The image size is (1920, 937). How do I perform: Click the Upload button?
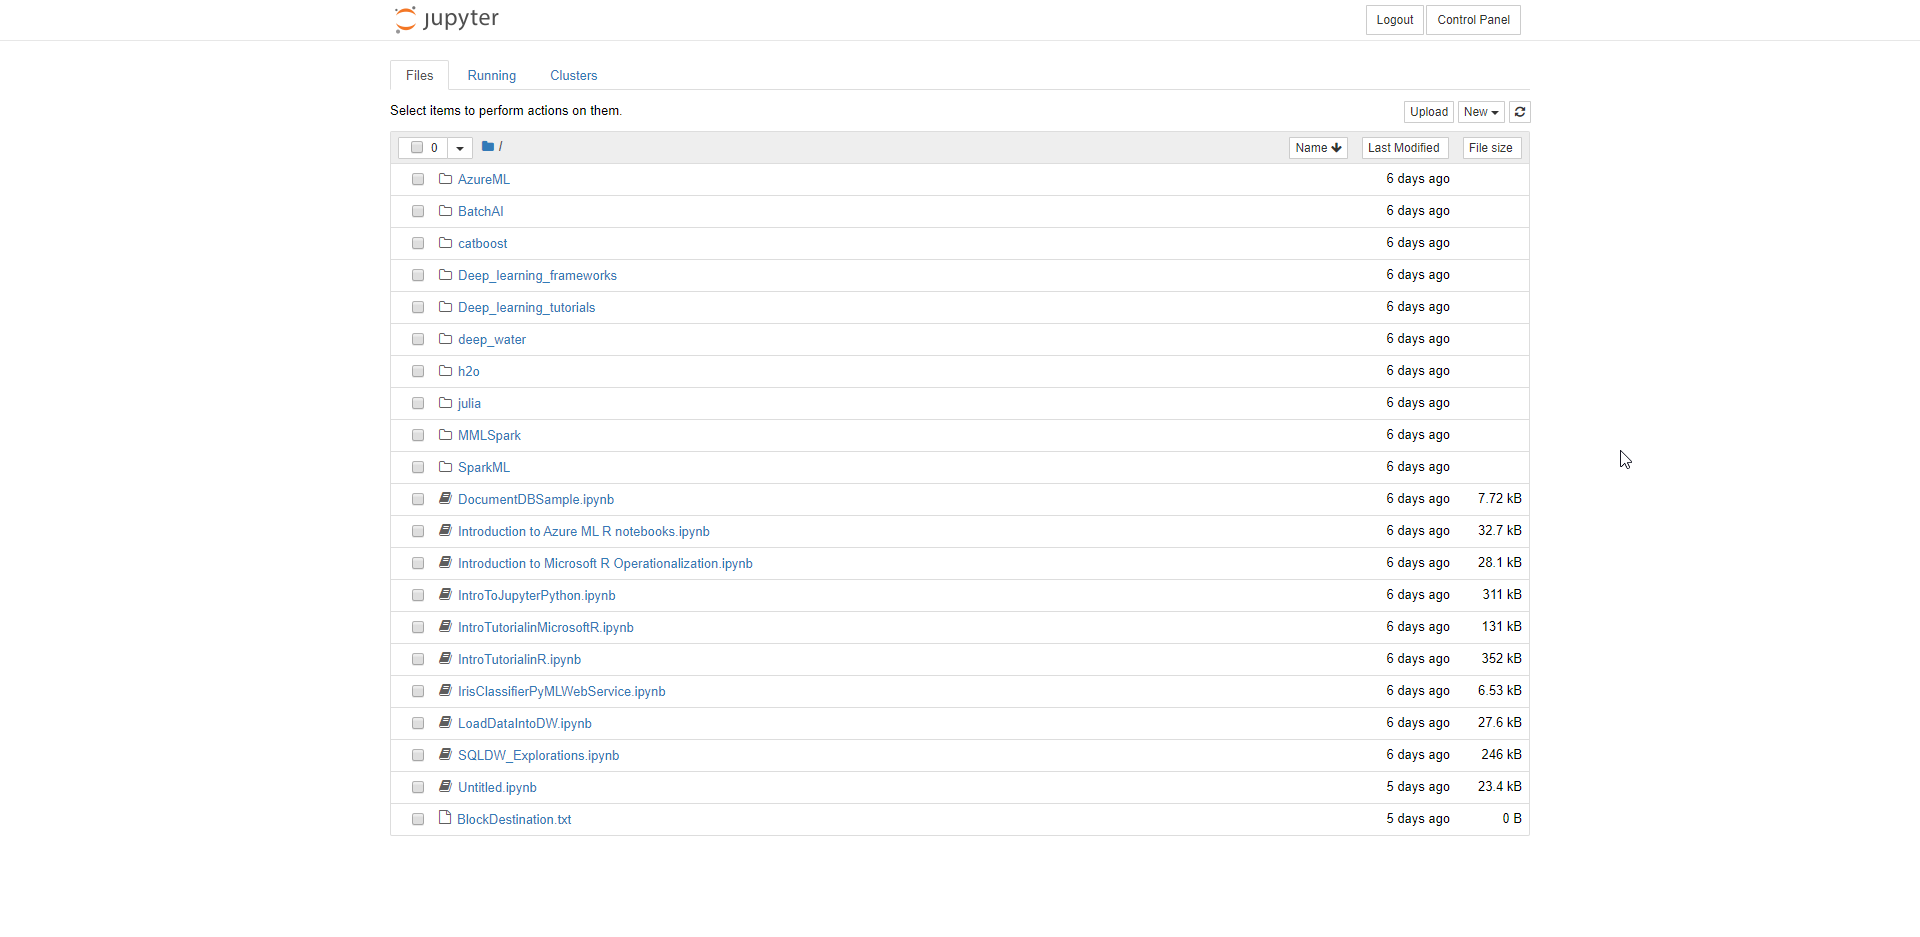[x=1429, y=112]
